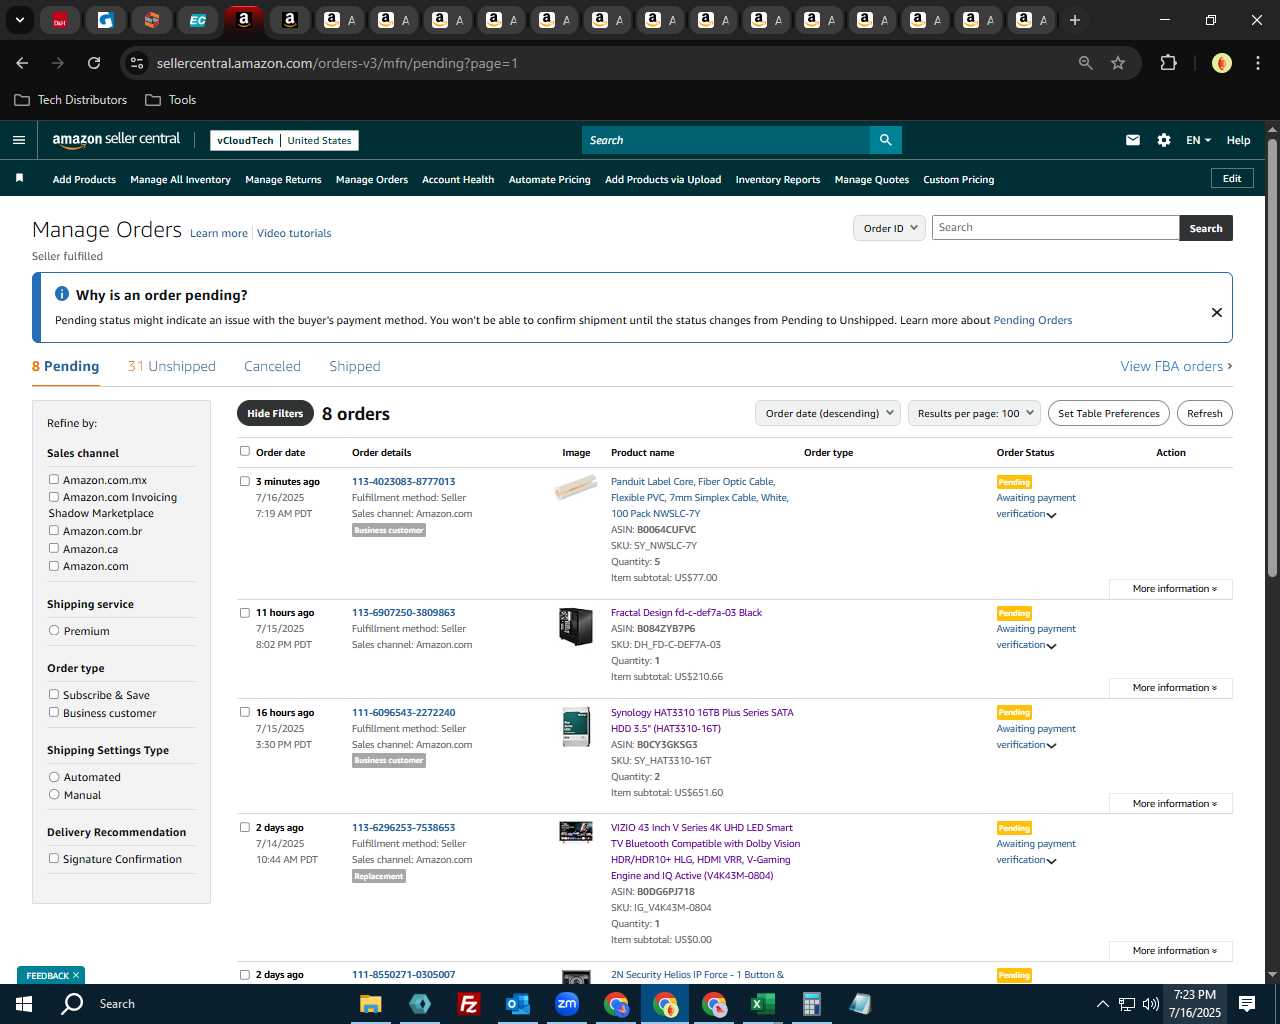Image resolution: width=1280 pixels, height=1024 pixels.
Task: Expand More information for the VIZIO order
Action: pyautogui.click(x=1171, y=951)
